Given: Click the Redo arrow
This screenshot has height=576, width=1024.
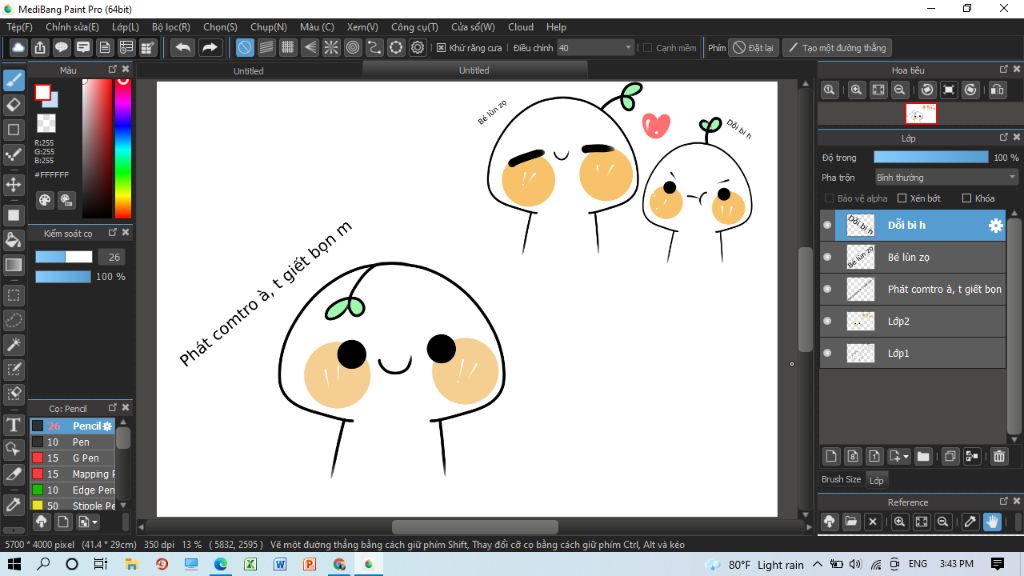Looking at the screenshot, I should point(209,48).
